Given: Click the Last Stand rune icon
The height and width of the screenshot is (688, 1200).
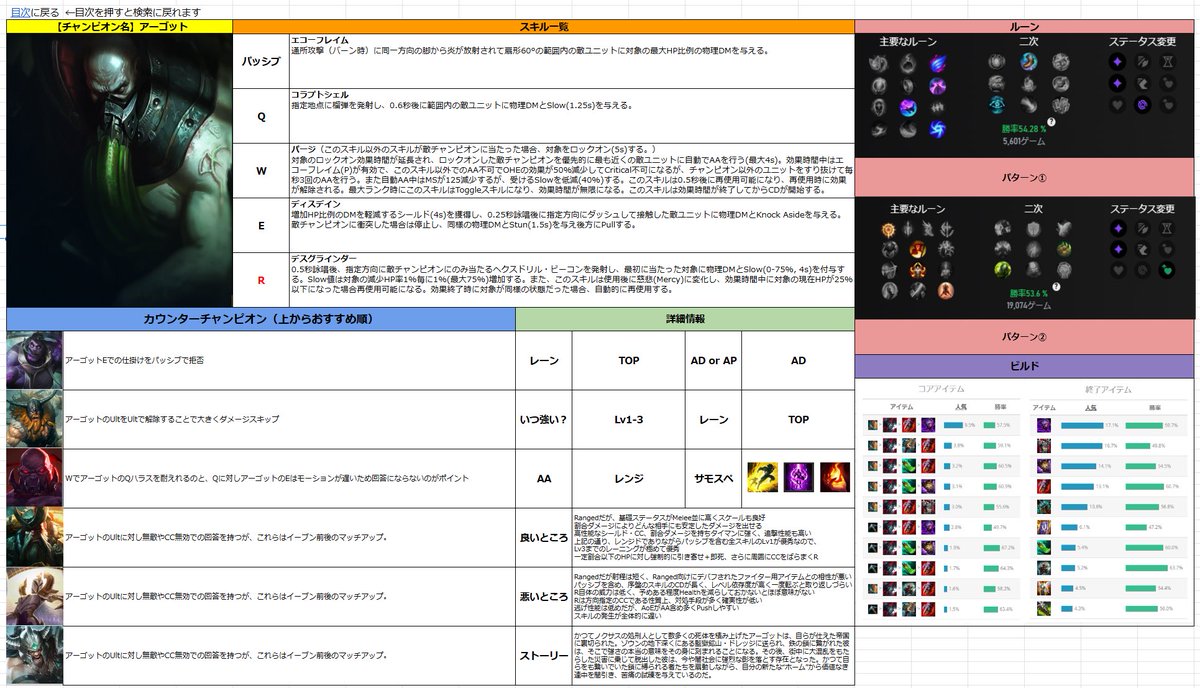Looking at the screenshot, I should coord(946,290).
